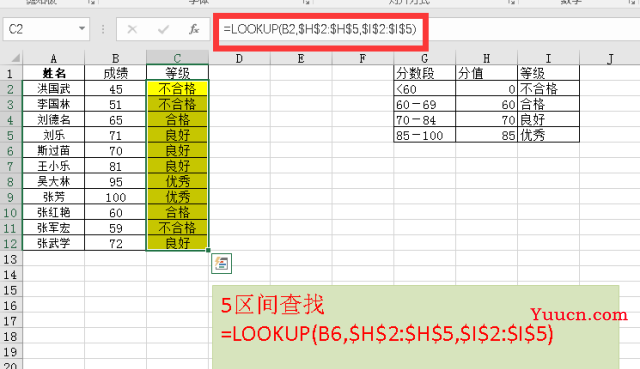Click cell containing 姓名
The image size is (640, 369).
click(53, 73)
